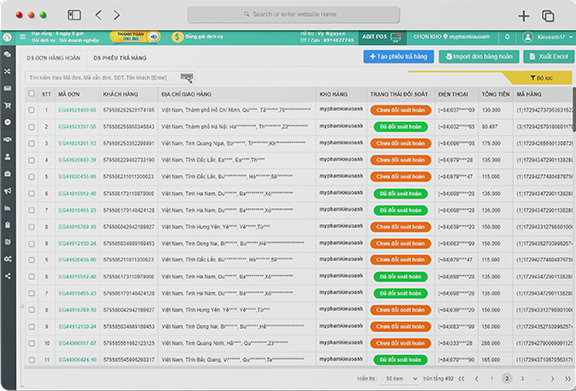This screenshot has width=576, height=391.
Task: Open the chart reports sidebar icon
Action: click(7, 208)
